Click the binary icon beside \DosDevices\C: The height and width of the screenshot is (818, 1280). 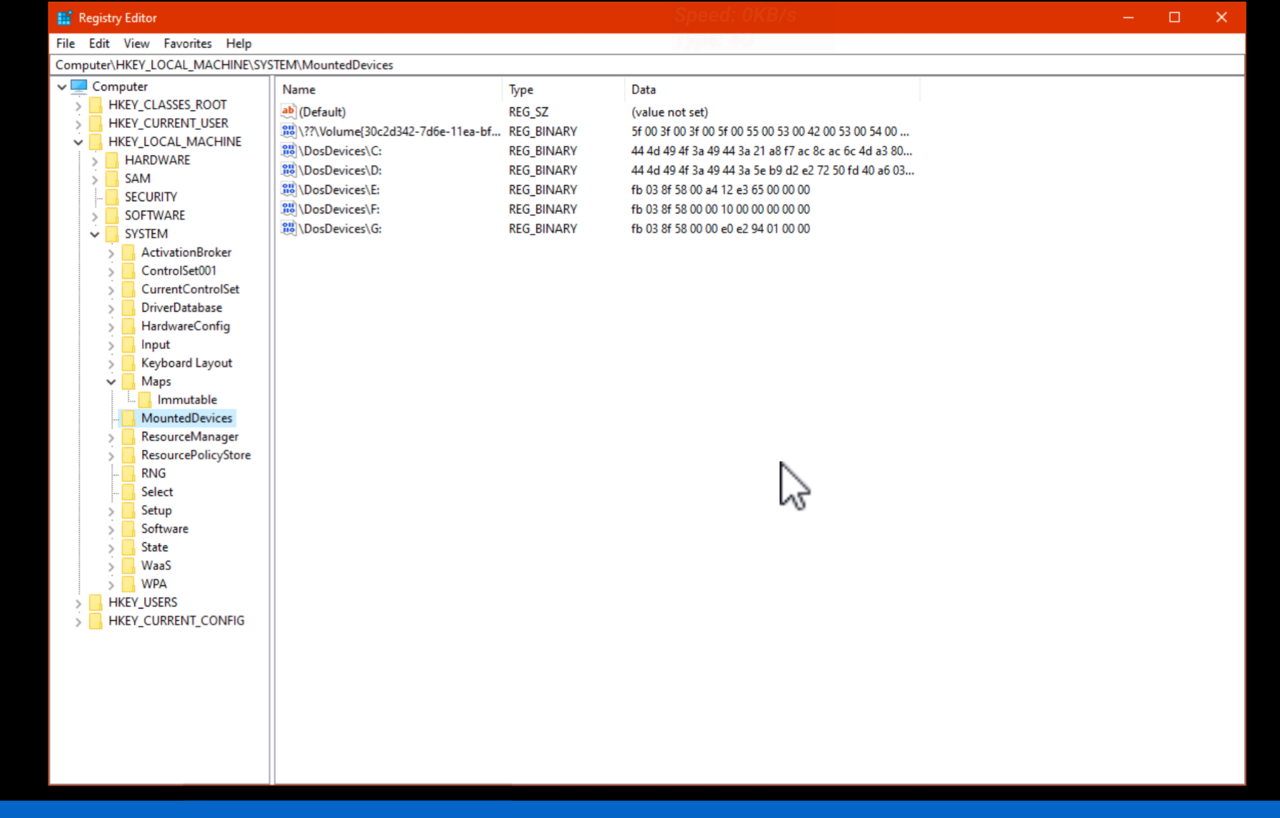coord(289,151)
